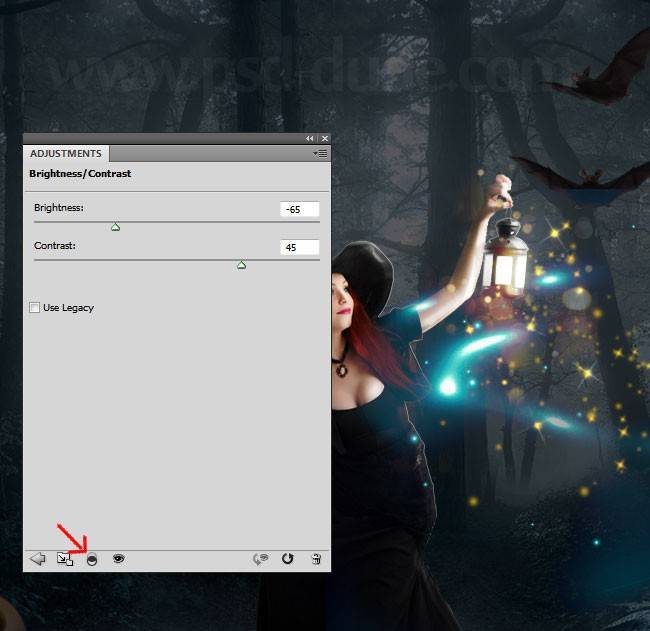The width and height of the screenshot is (650, 631).
Task: Collapse the Adjustments panel with double arrows
Action: point(310,138)
